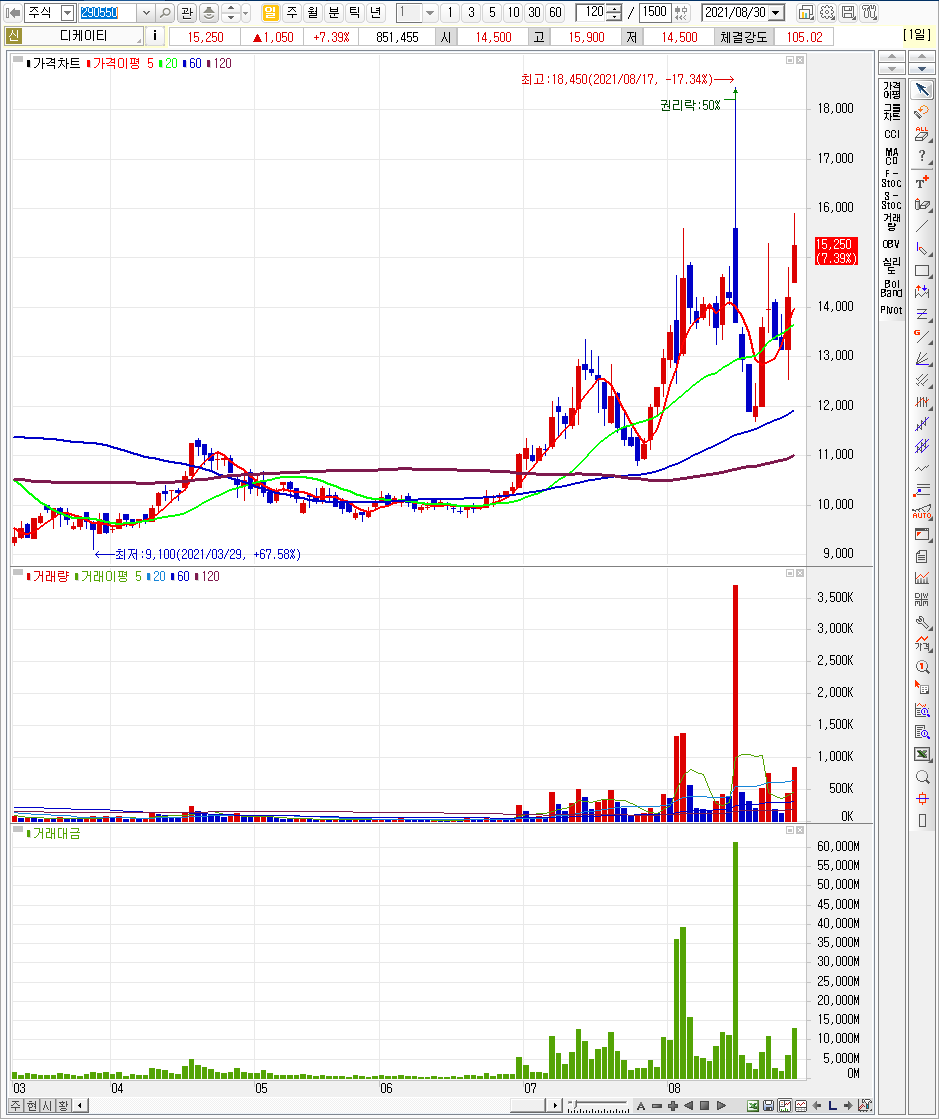The image size is (939, 1119).
Task: Click the erase ALL drawings icon
Action: pyautogui.click(x=923, y=133)
